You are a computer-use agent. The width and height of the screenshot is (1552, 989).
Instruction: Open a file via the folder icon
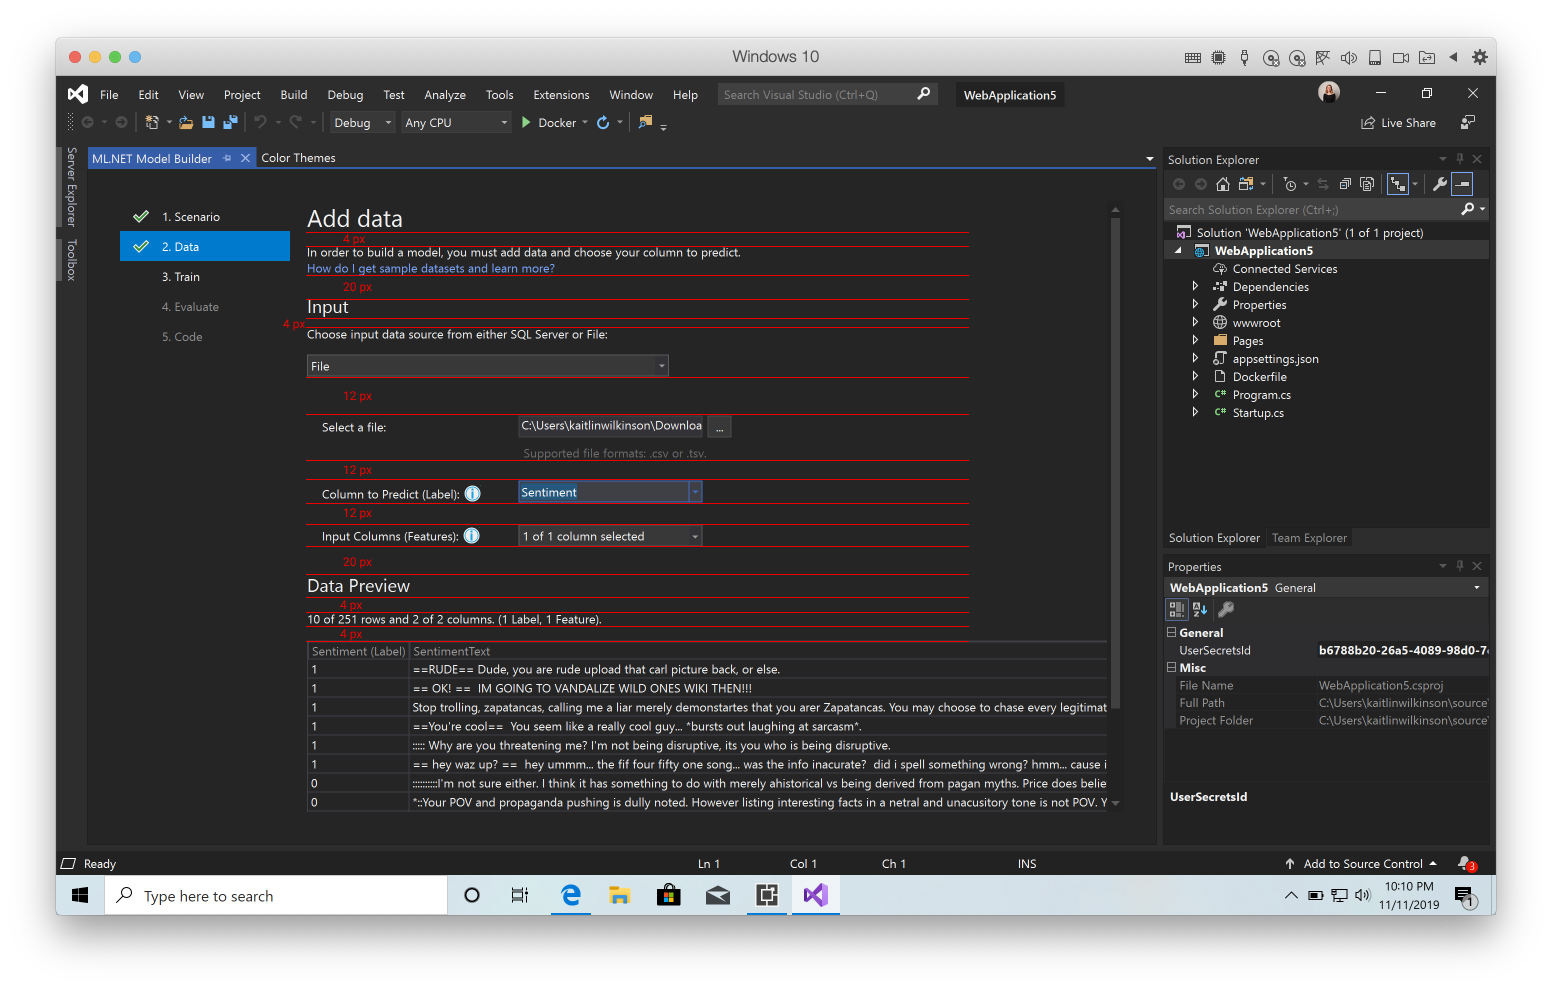[x=185, y=122]
